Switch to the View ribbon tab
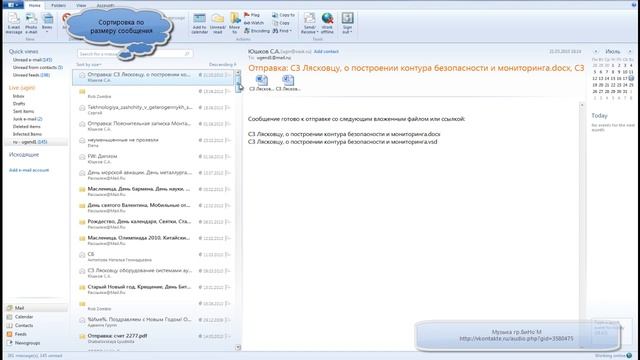640x360 pixels. pos(81,5)
